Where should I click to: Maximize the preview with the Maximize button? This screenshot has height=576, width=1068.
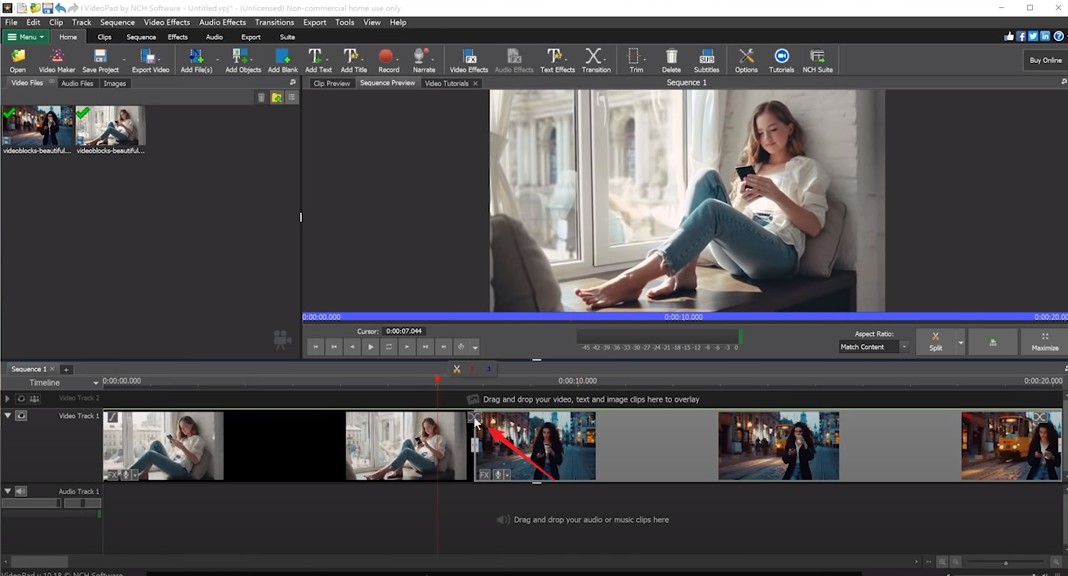point(1044,342)
